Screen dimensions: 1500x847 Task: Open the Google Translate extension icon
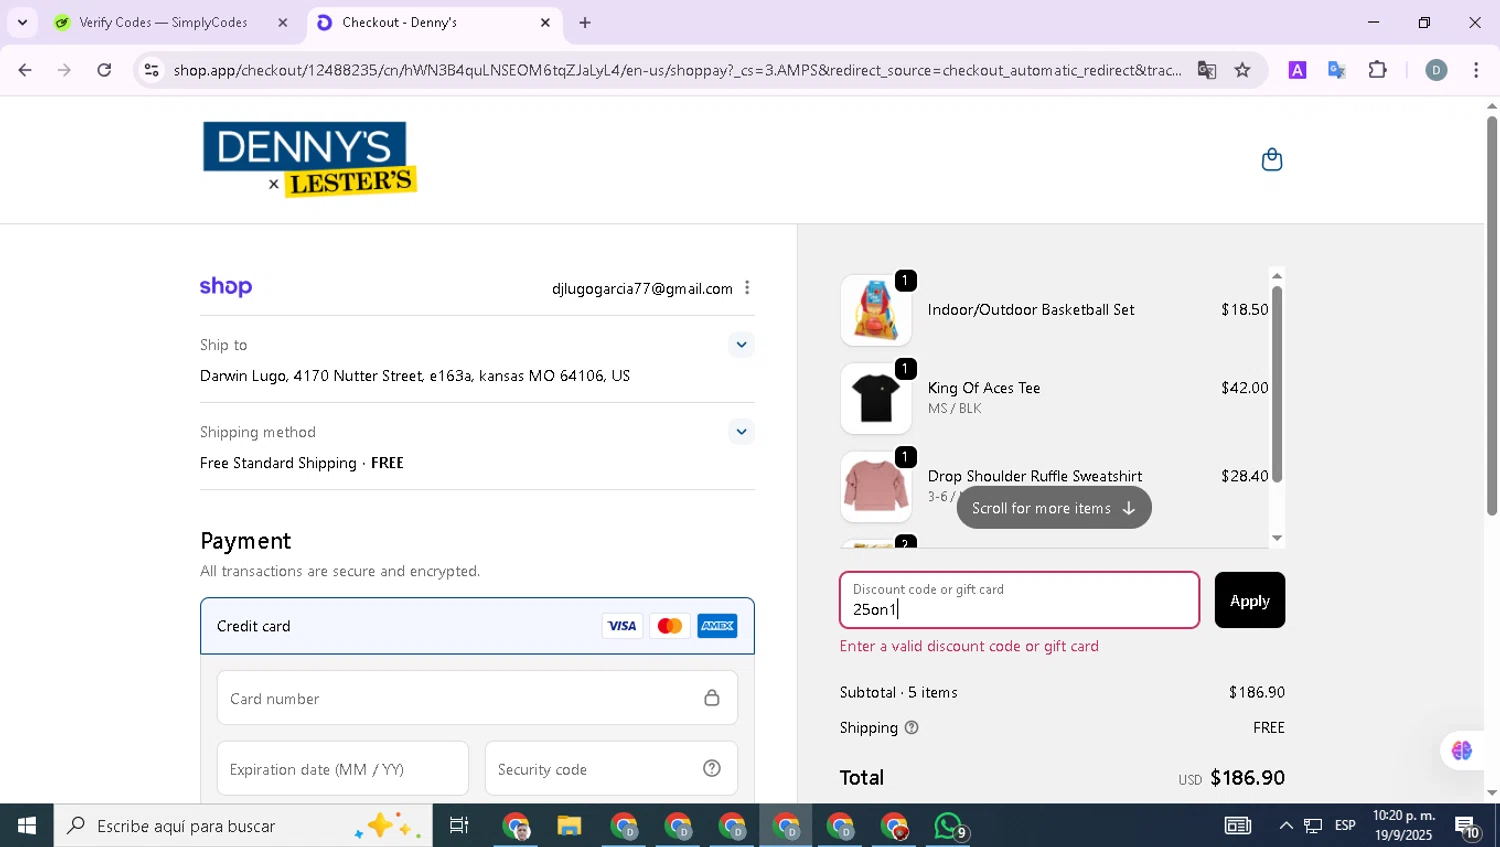point(1337,70)
